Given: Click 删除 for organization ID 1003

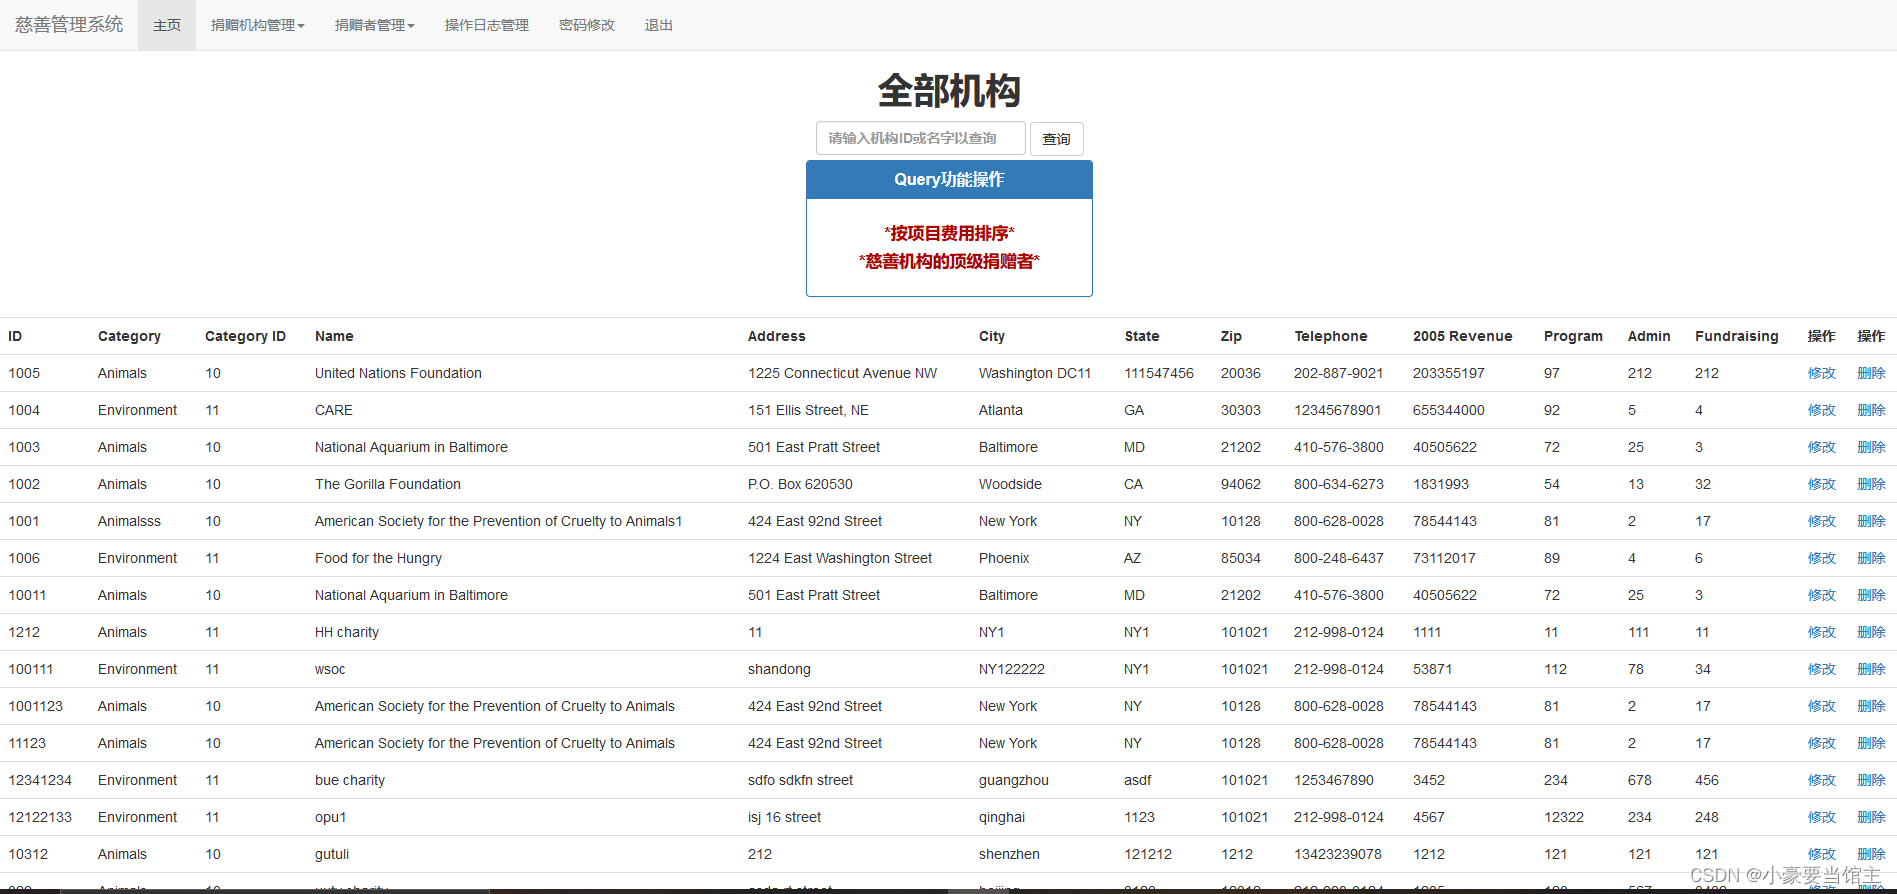Looking at the screenshot, I should pos(1871,447).
